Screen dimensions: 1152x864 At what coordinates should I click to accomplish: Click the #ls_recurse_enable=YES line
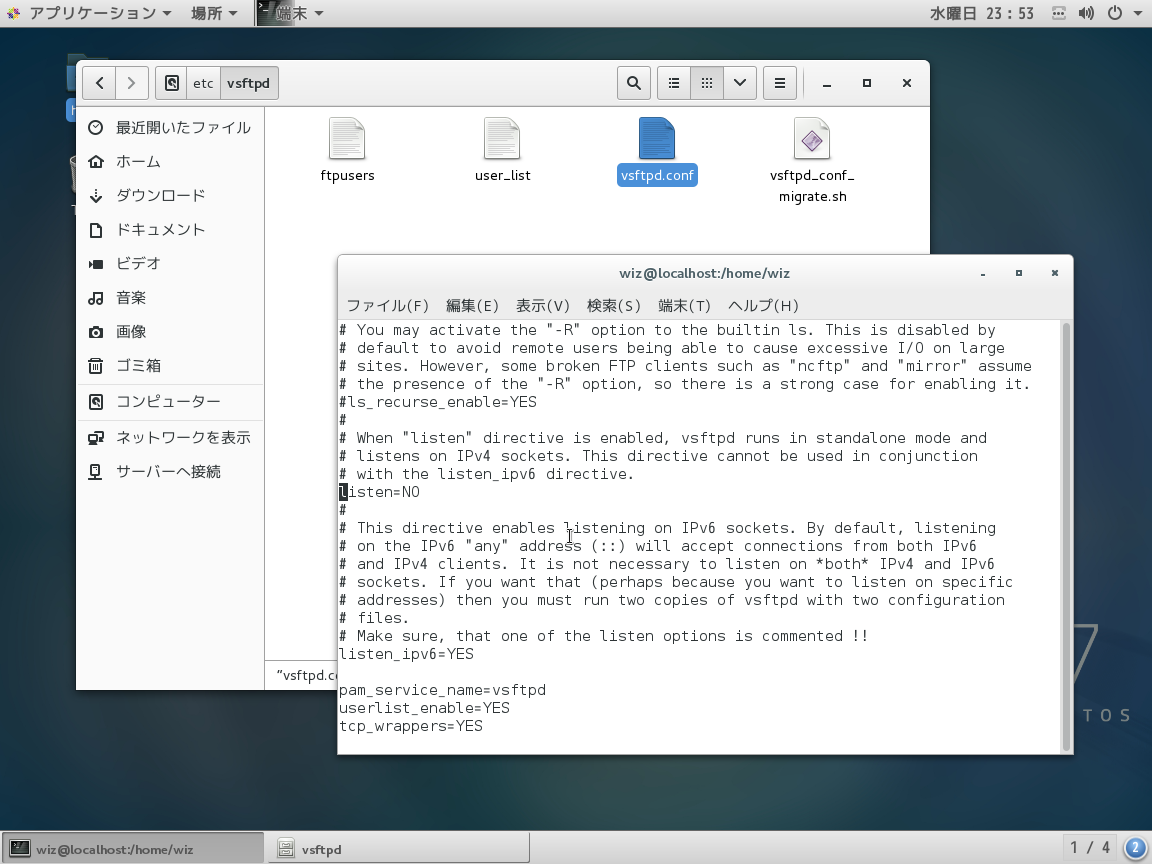[438, 402]
